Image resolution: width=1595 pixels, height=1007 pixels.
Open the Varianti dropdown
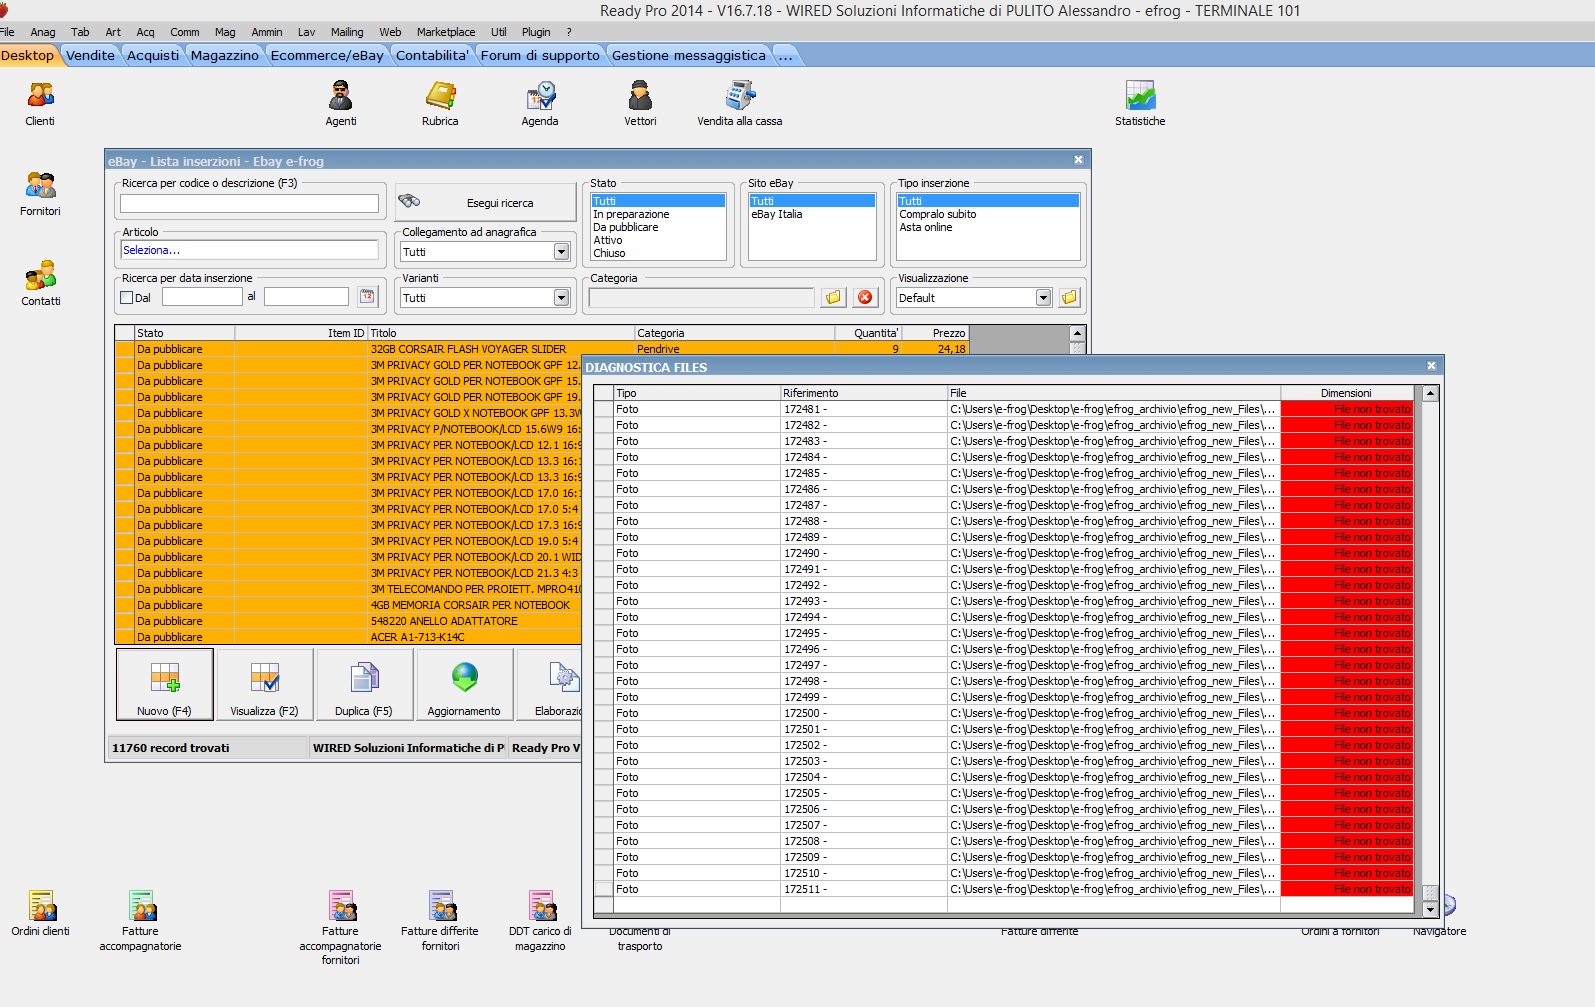(561, 298)
